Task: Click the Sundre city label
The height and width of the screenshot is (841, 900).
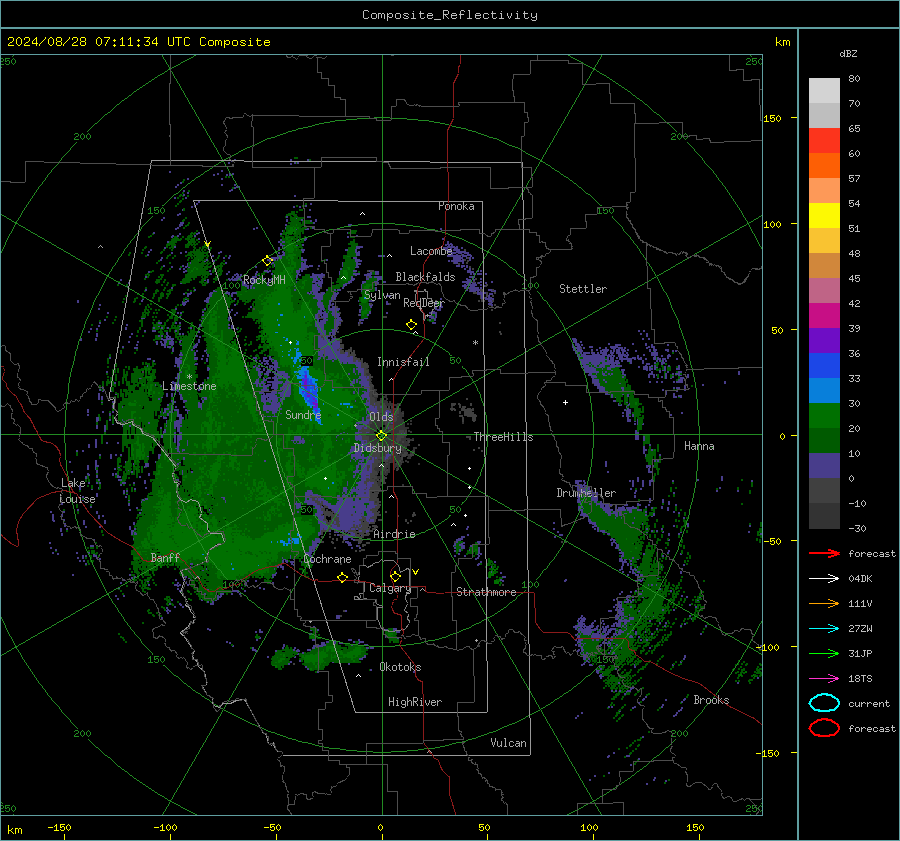Action: pos(303,415)
